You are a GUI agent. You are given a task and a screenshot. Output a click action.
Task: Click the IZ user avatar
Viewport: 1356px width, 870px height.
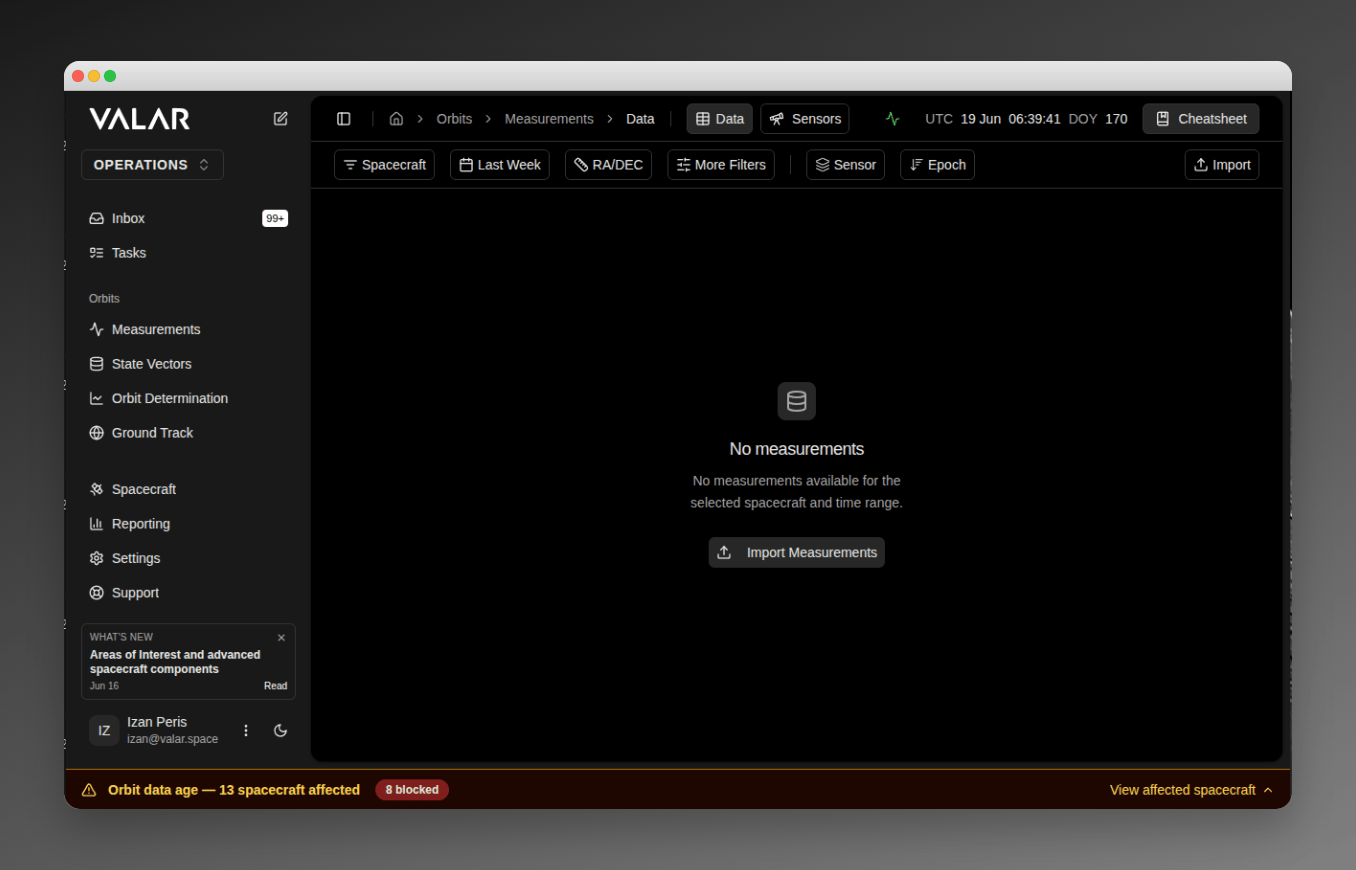point(104,730)
